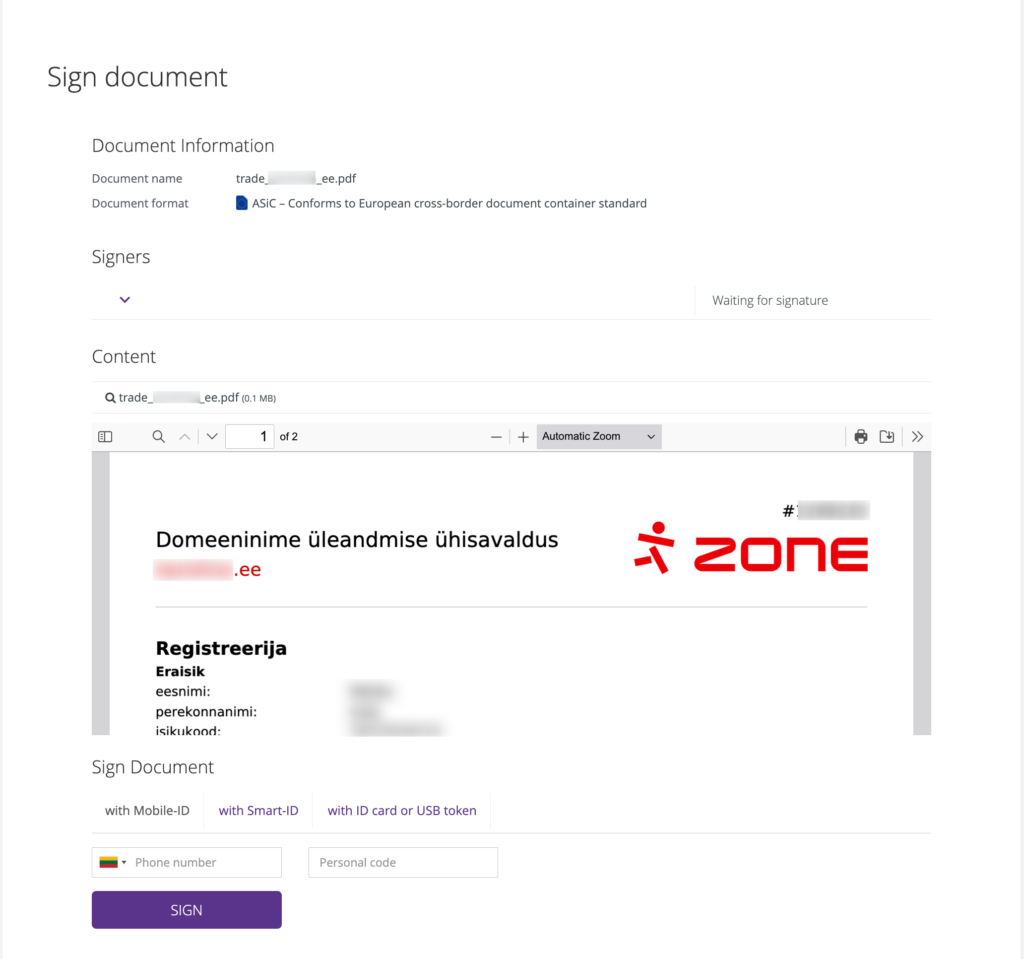Screen dimensions: 1024x959
Task: Click the Personal code input field
Action: pyautogui.click(x=402, y=862)
